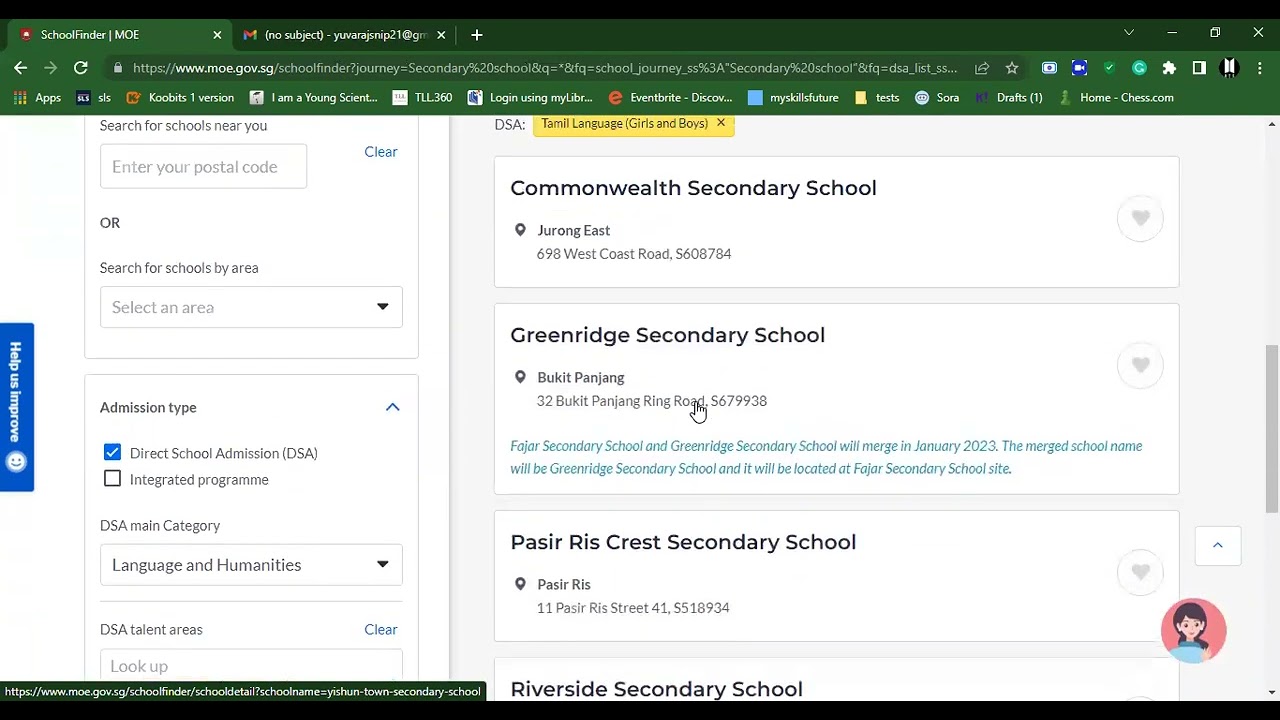Screen dimensions: 1280x720
Task: Click the page vertical scrollbar thumb
Action: coord(1272,428)
